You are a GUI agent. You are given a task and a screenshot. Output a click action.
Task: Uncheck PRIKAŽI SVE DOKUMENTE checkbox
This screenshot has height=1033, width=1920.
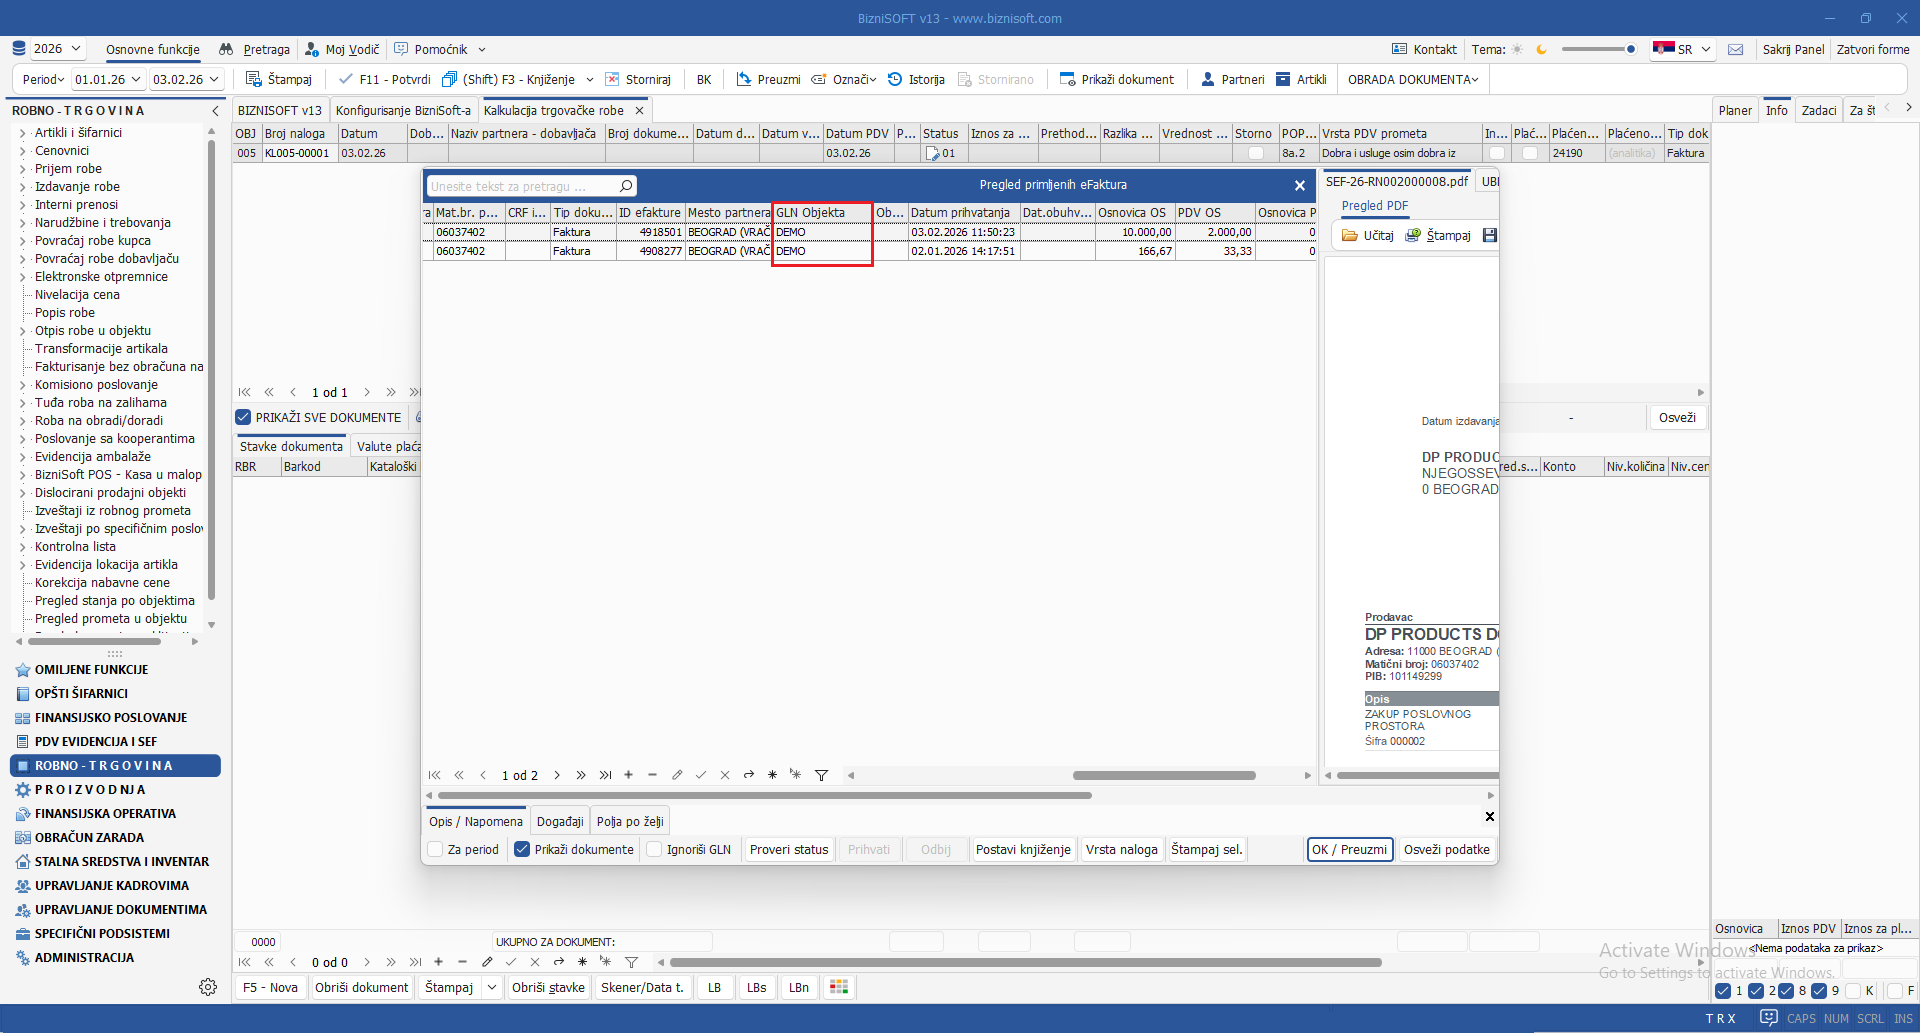243,417
